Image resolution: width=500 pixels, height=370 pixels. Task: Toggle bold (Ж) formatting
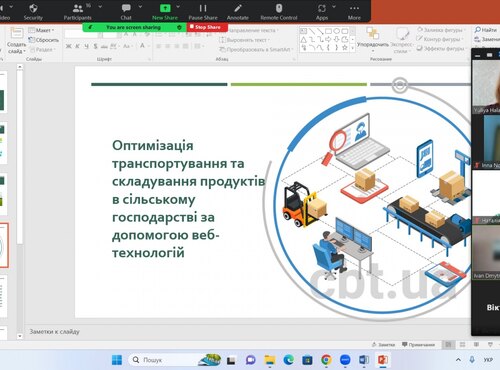coord(68,46)
